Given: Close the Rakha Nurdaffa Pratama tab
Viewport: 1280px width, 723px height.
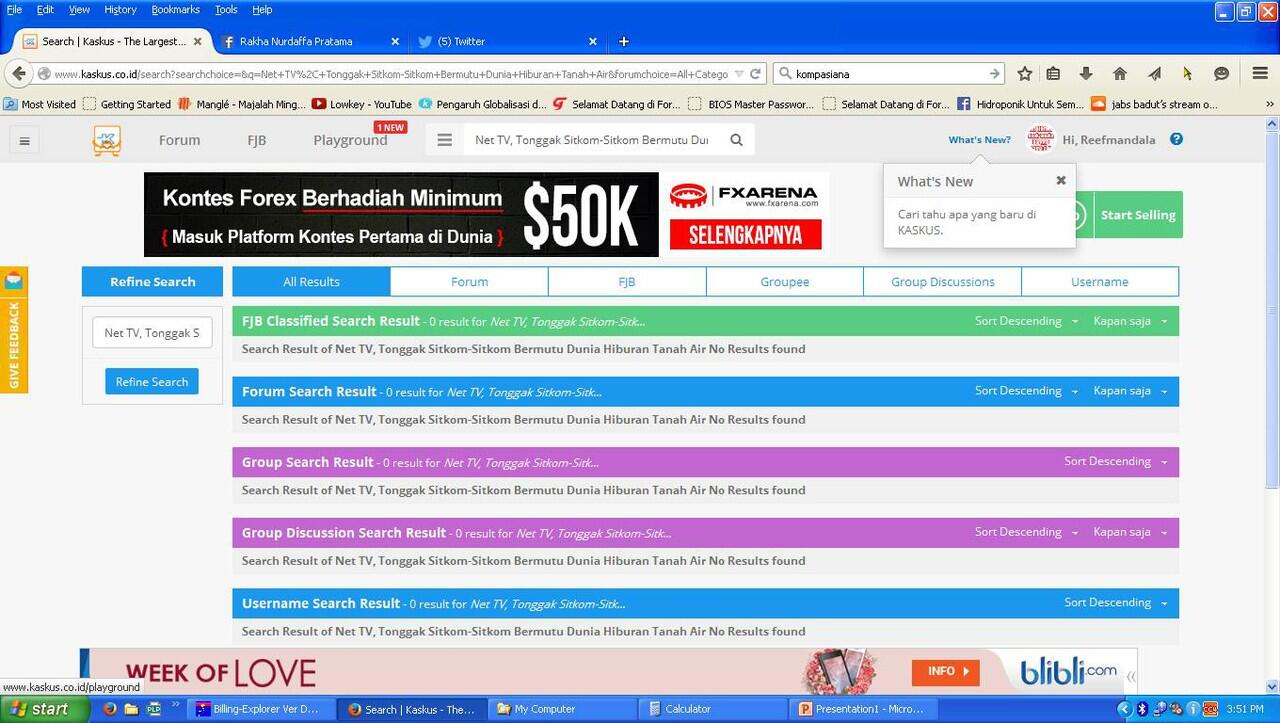Looking at the screenshot, I should click(395, 41).
